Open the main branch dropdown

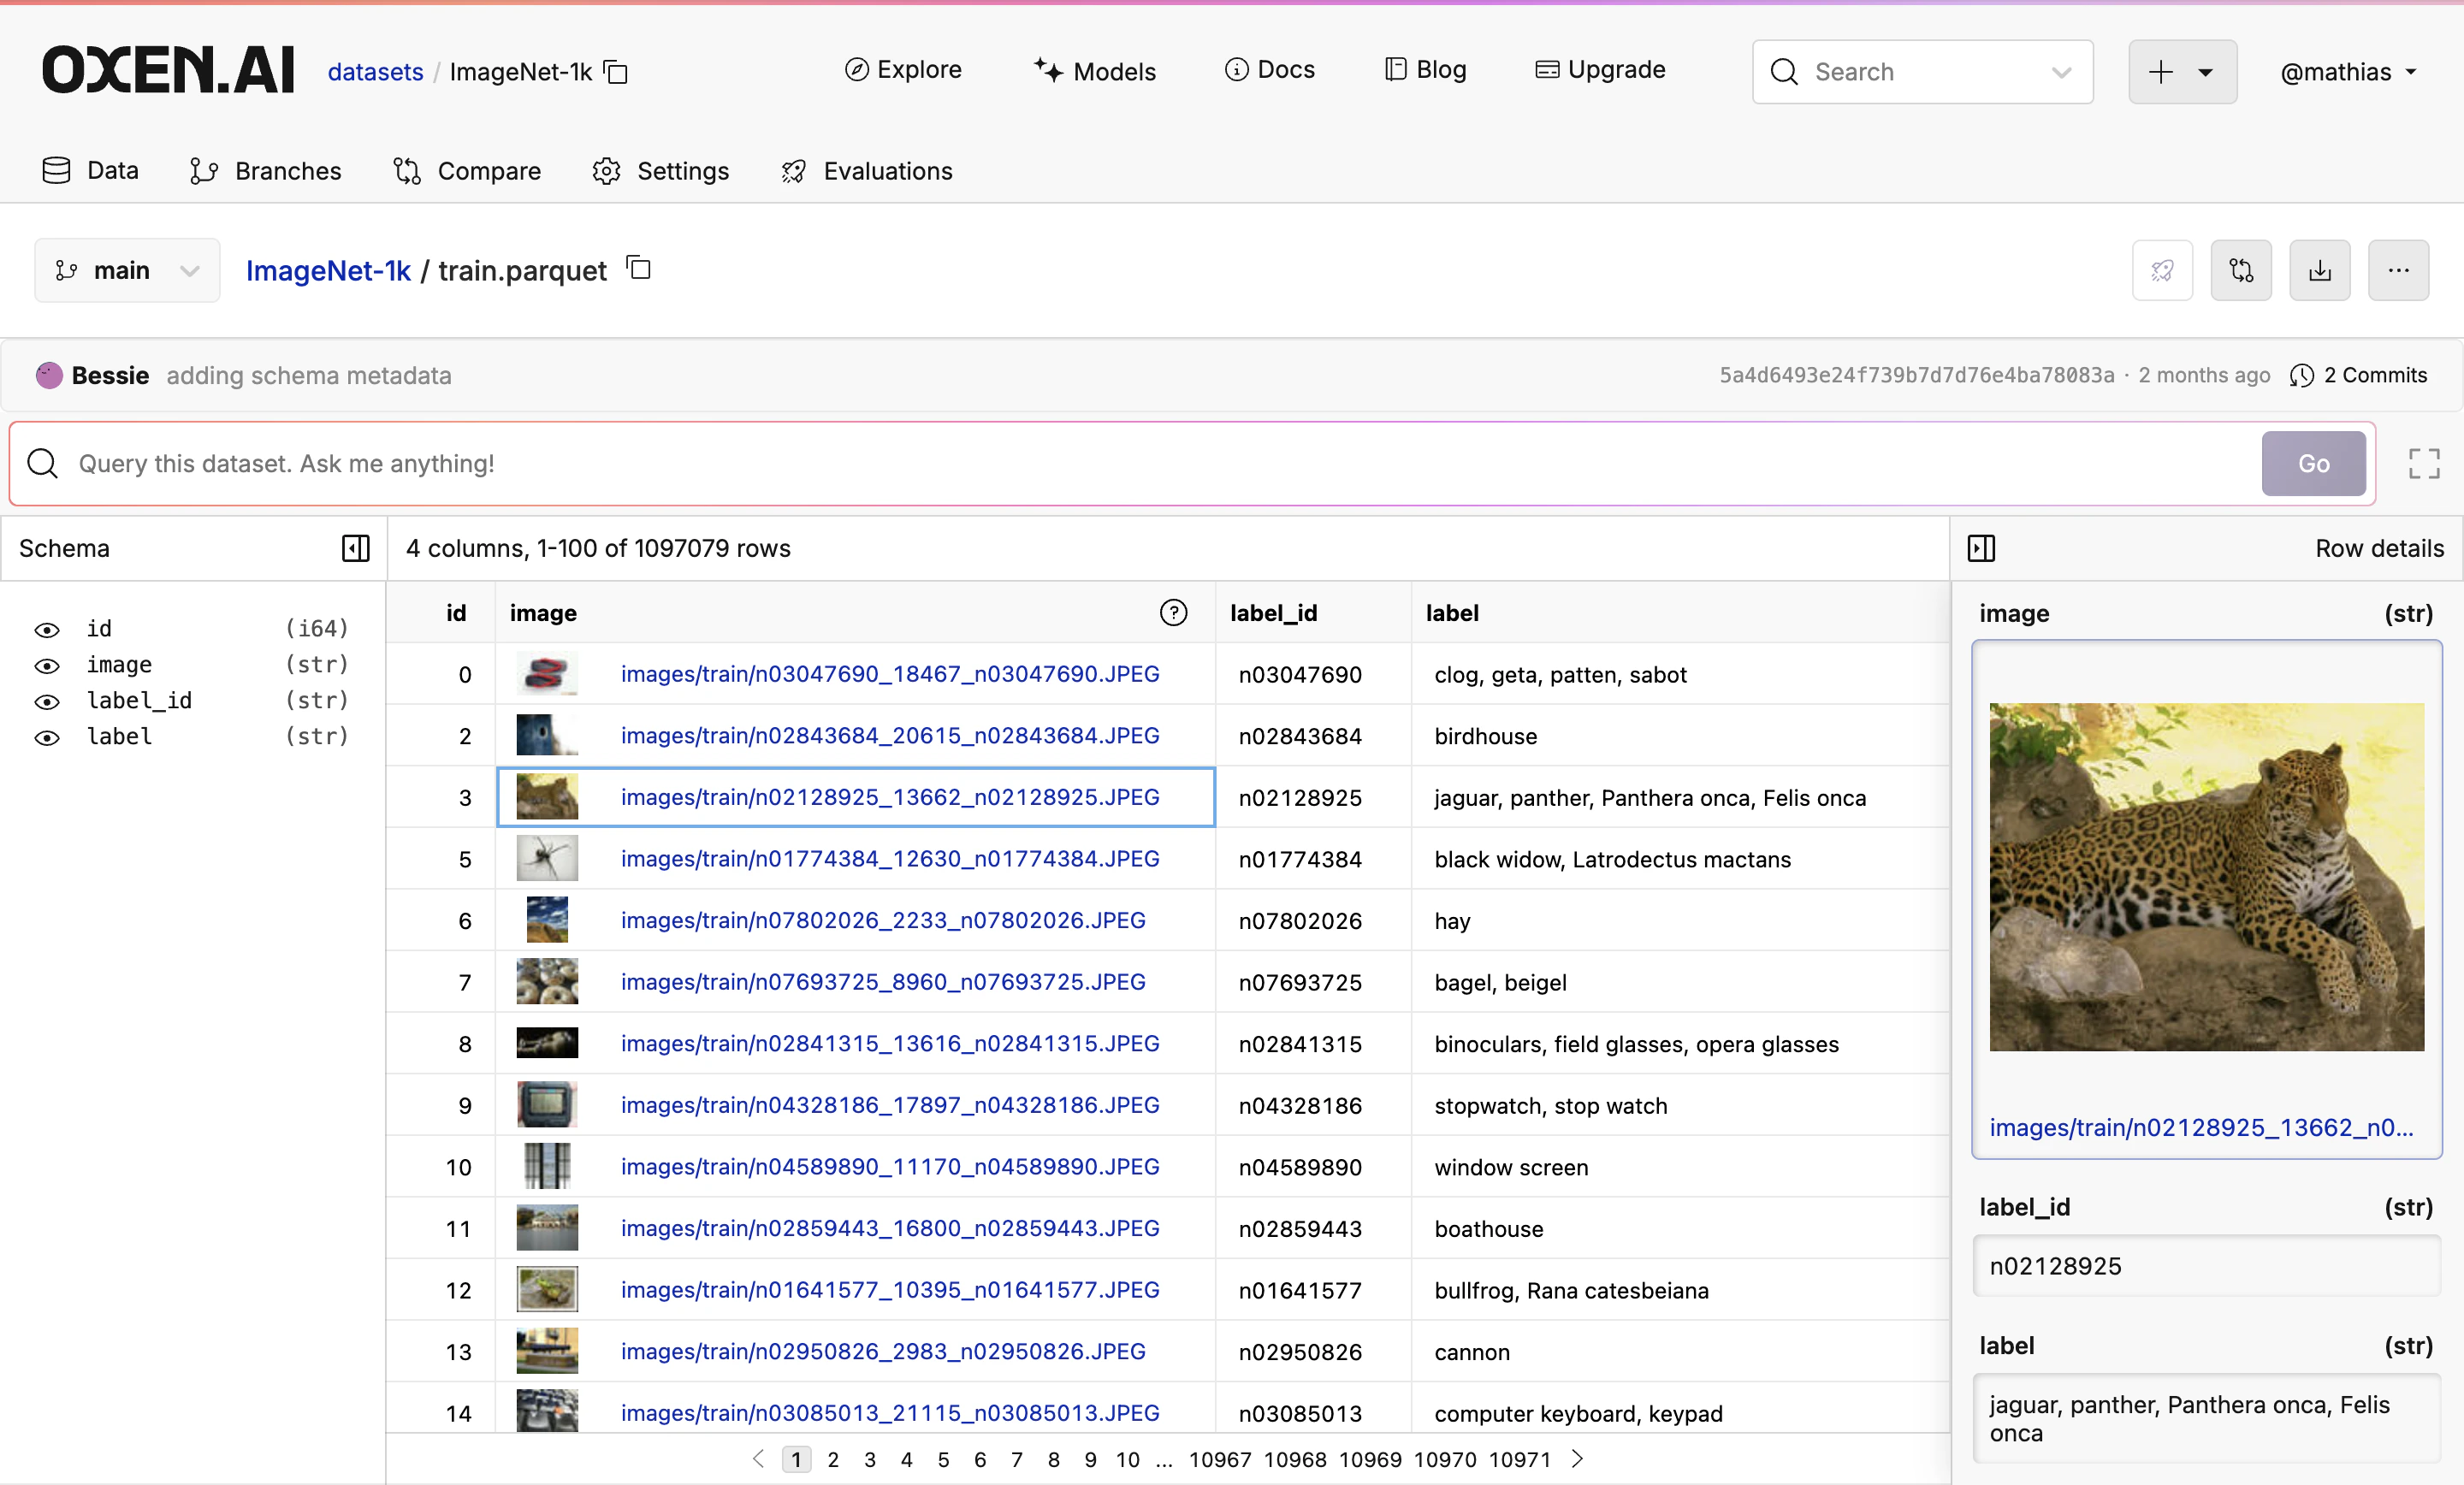tap(127, 270)
